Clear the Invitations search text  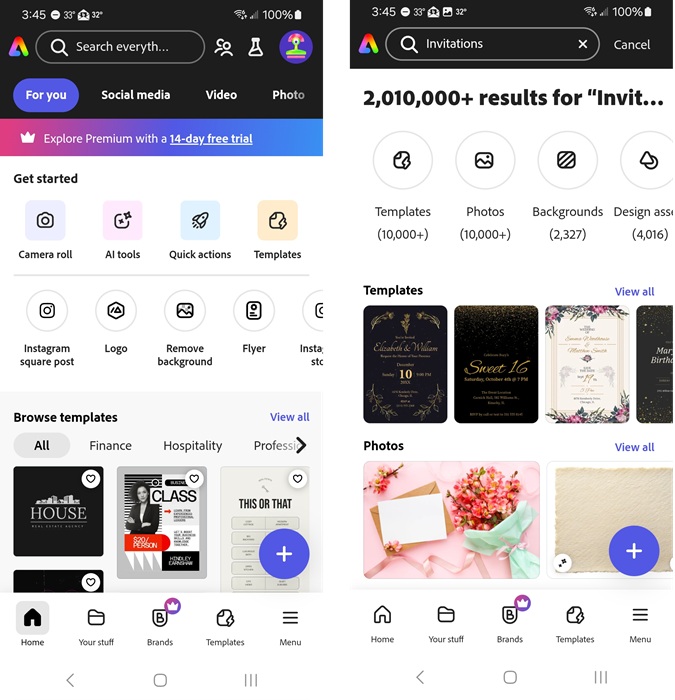(583, 44)
